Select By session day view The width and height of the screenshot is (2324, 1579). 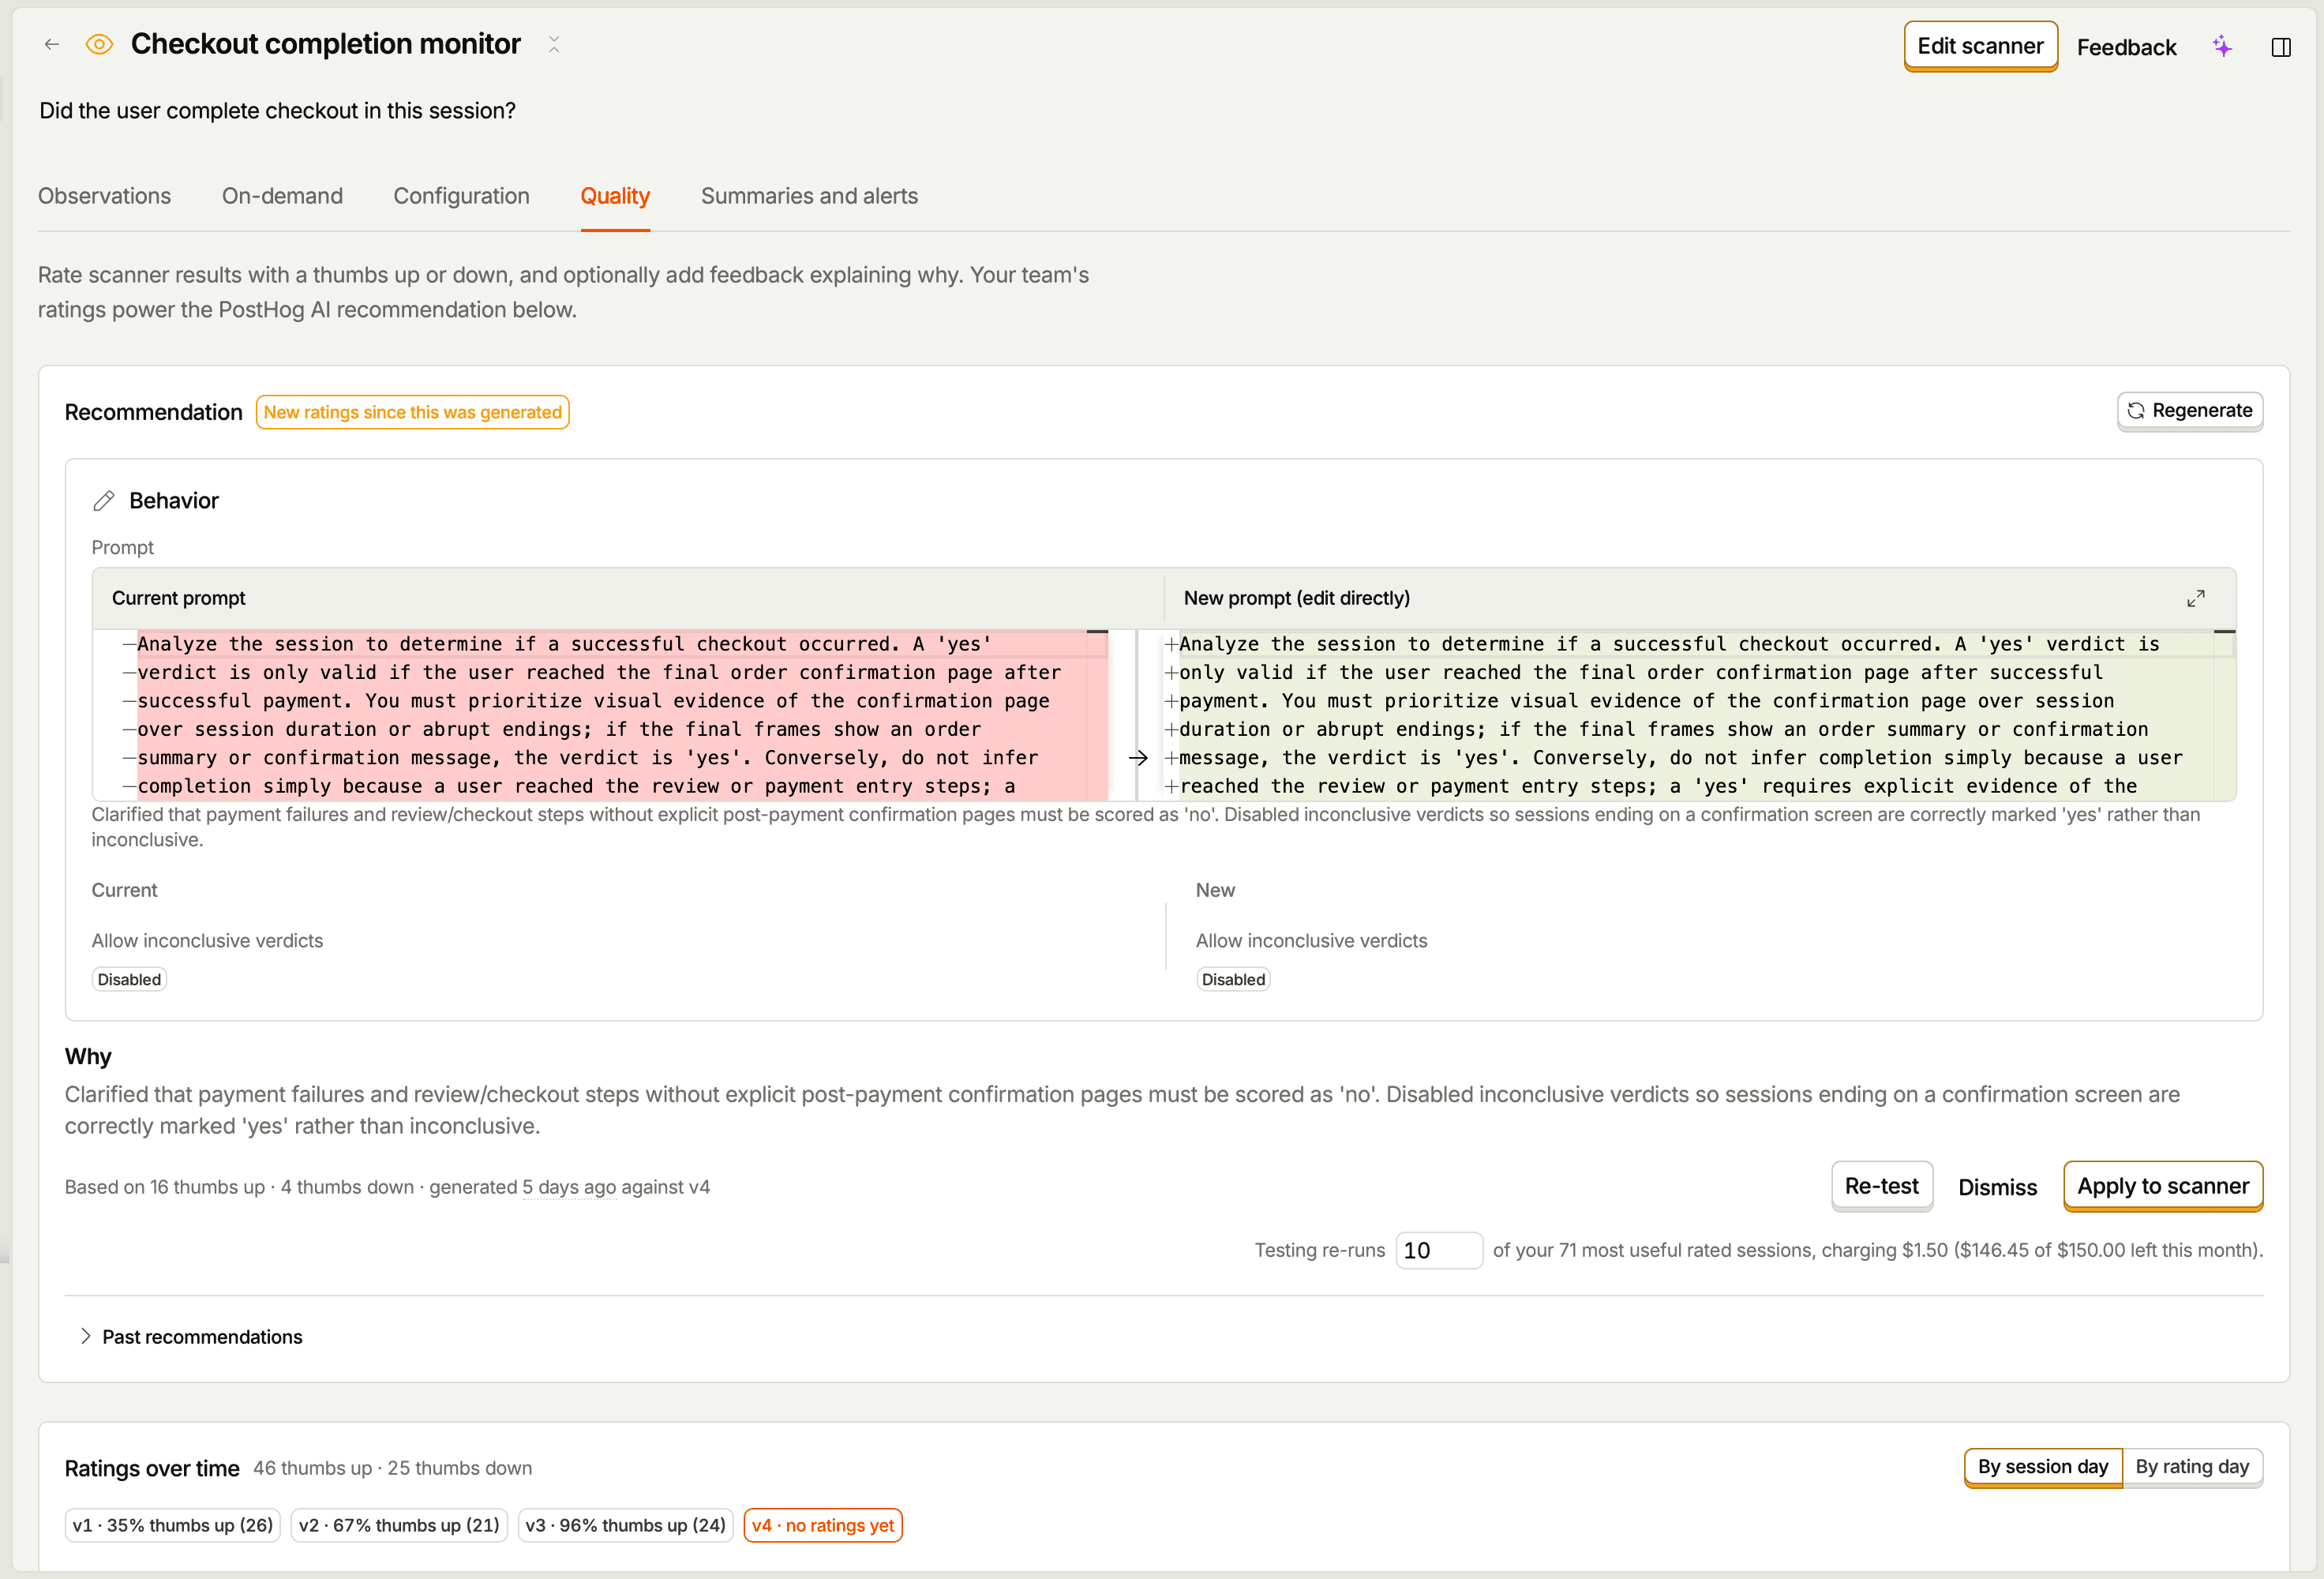click(2043, 1466)
